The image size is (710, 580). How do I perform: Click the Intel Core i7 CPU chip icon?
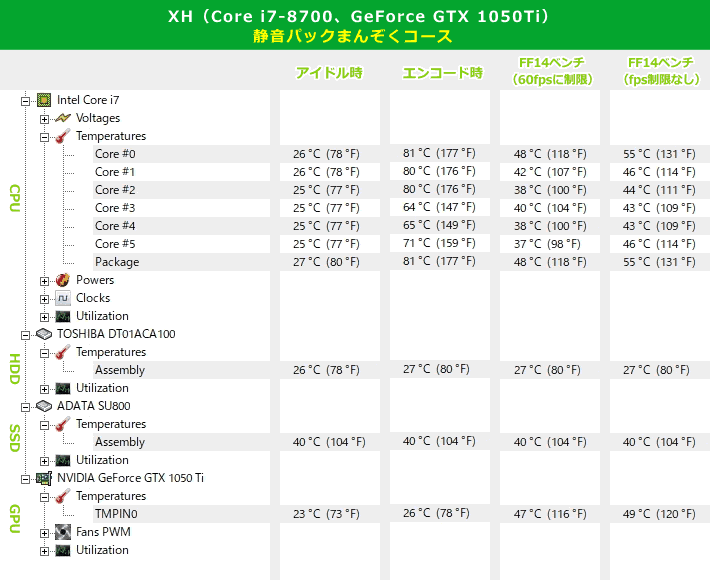point(44,100)
